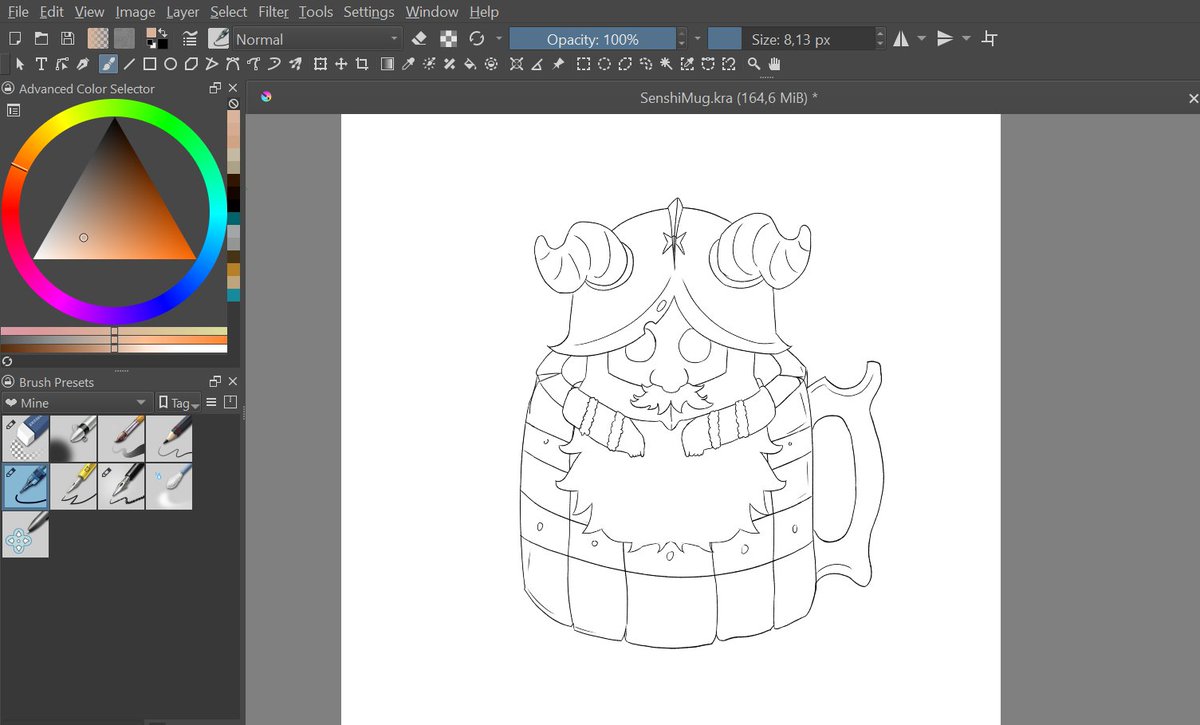Select the Zoom tool
The width and height of the screenshot is (1200, 725).
coord(754,64)
